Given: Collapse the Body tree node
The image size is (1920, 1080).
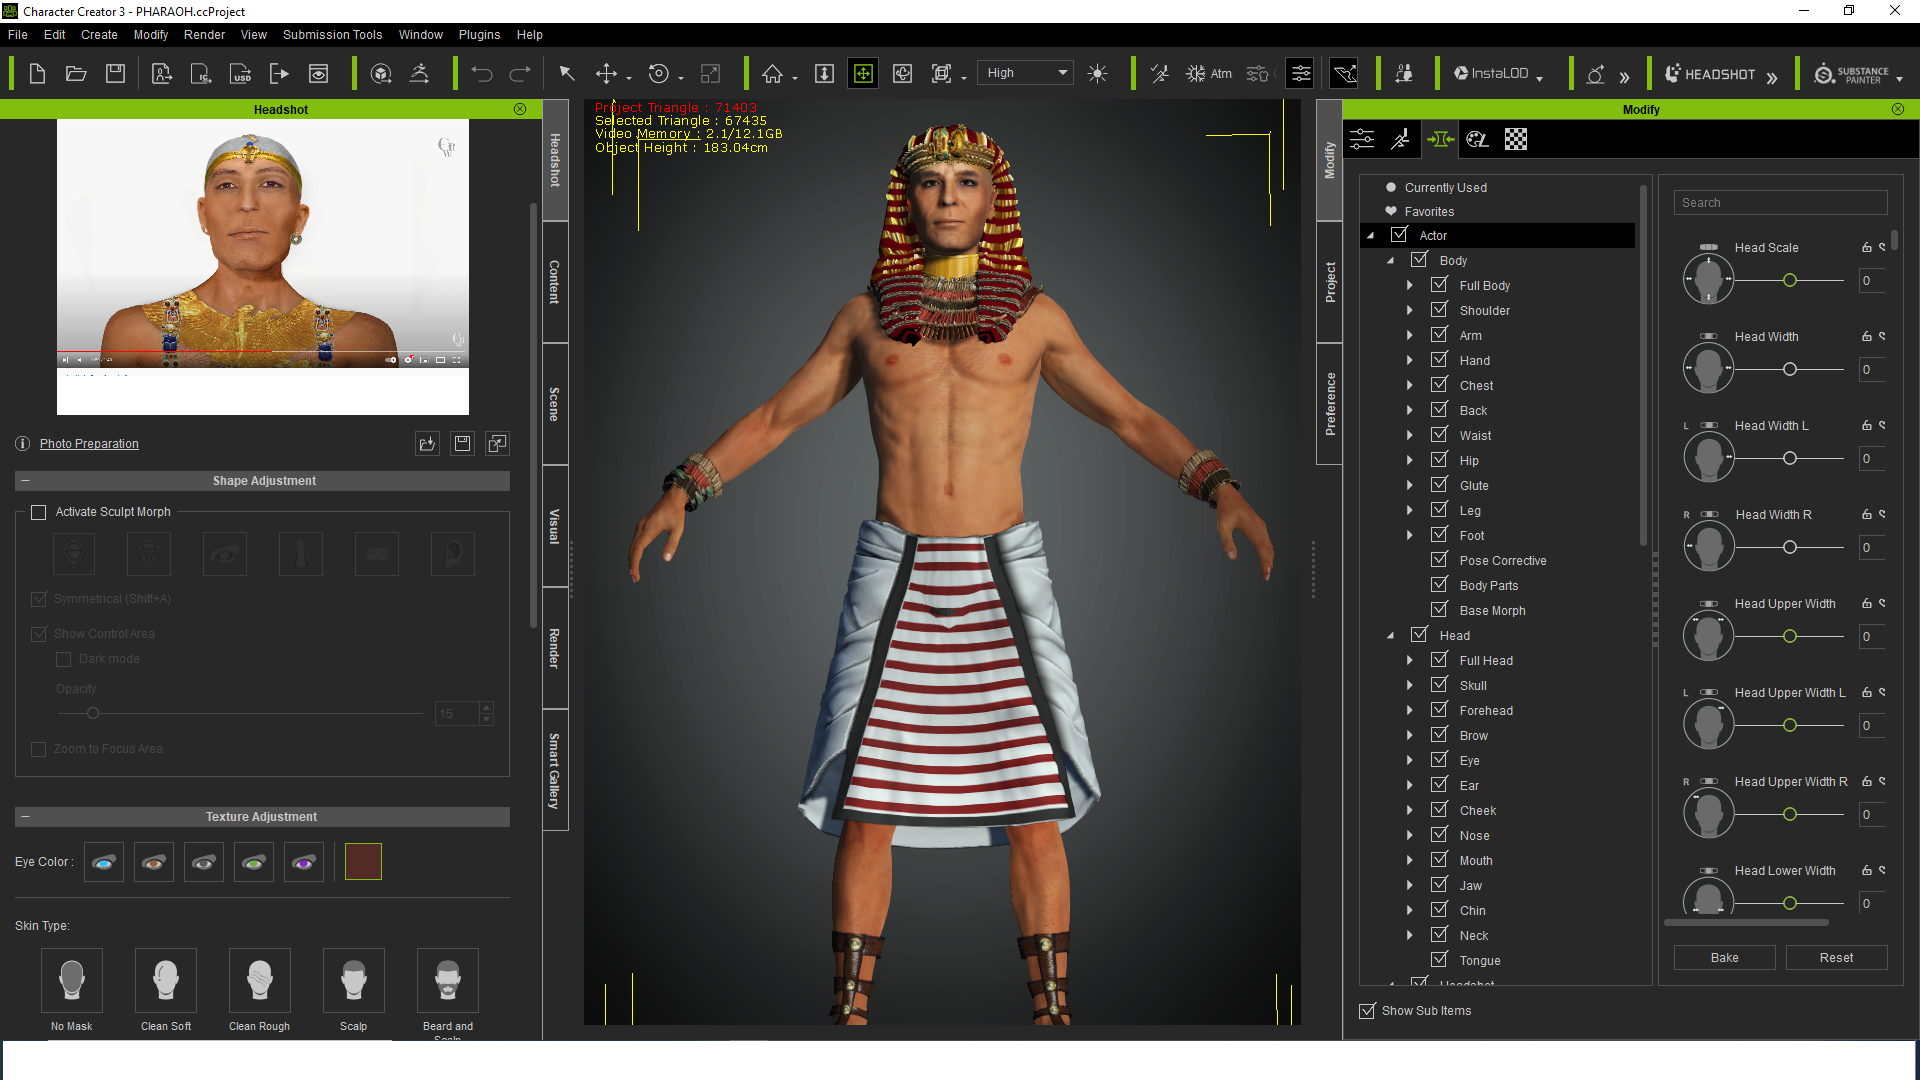Looking at the screenshot, I should tap(1390, 261).
